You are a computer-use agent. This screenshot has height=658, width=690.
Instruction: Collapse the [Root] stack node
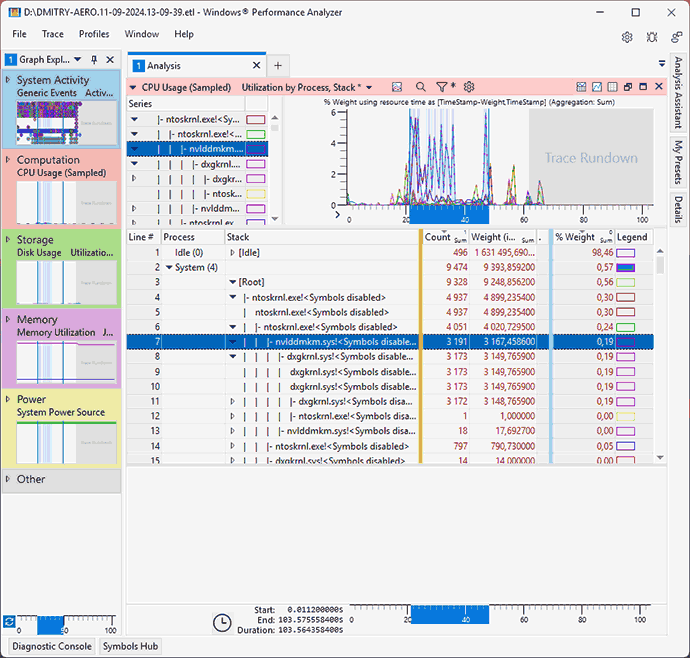[x=233, y=282]
